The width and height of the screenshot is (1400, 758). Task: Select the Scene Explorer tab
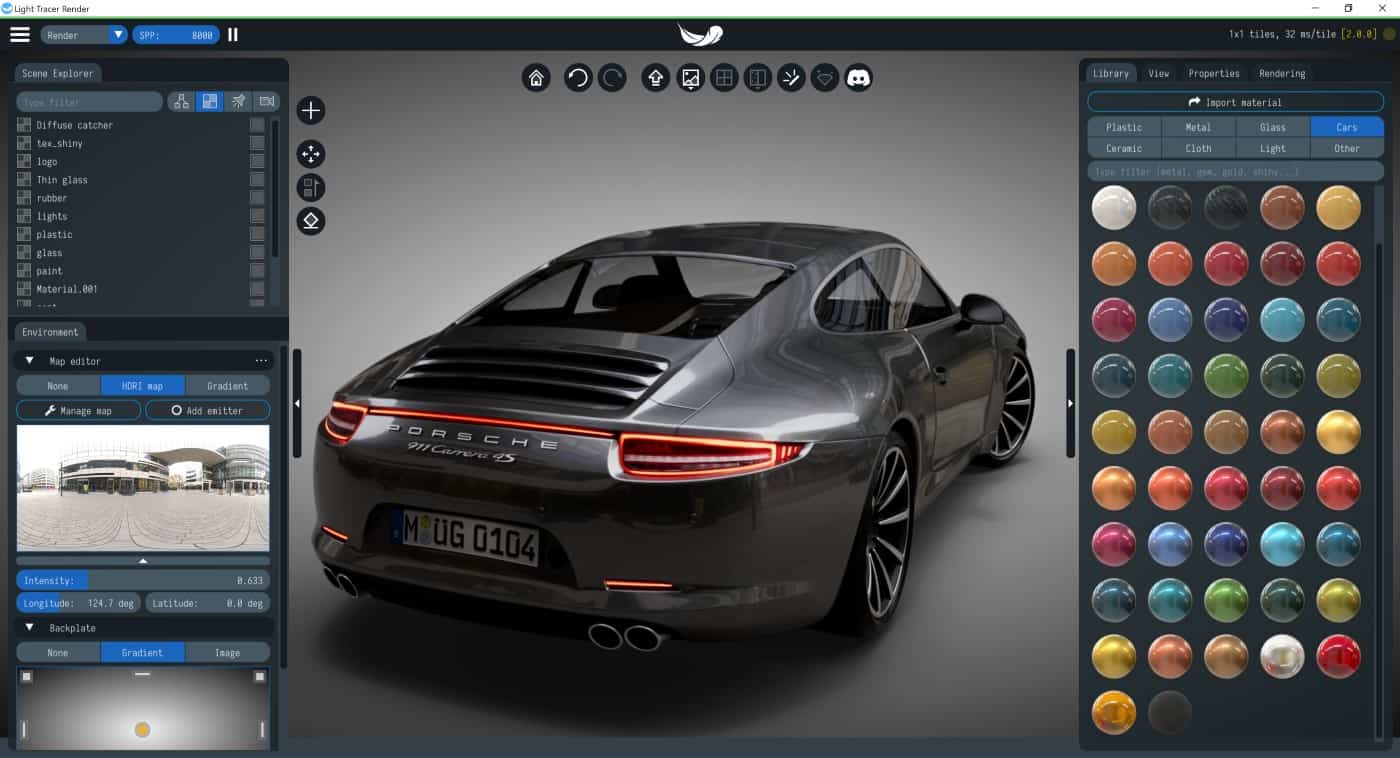[58, 73]
